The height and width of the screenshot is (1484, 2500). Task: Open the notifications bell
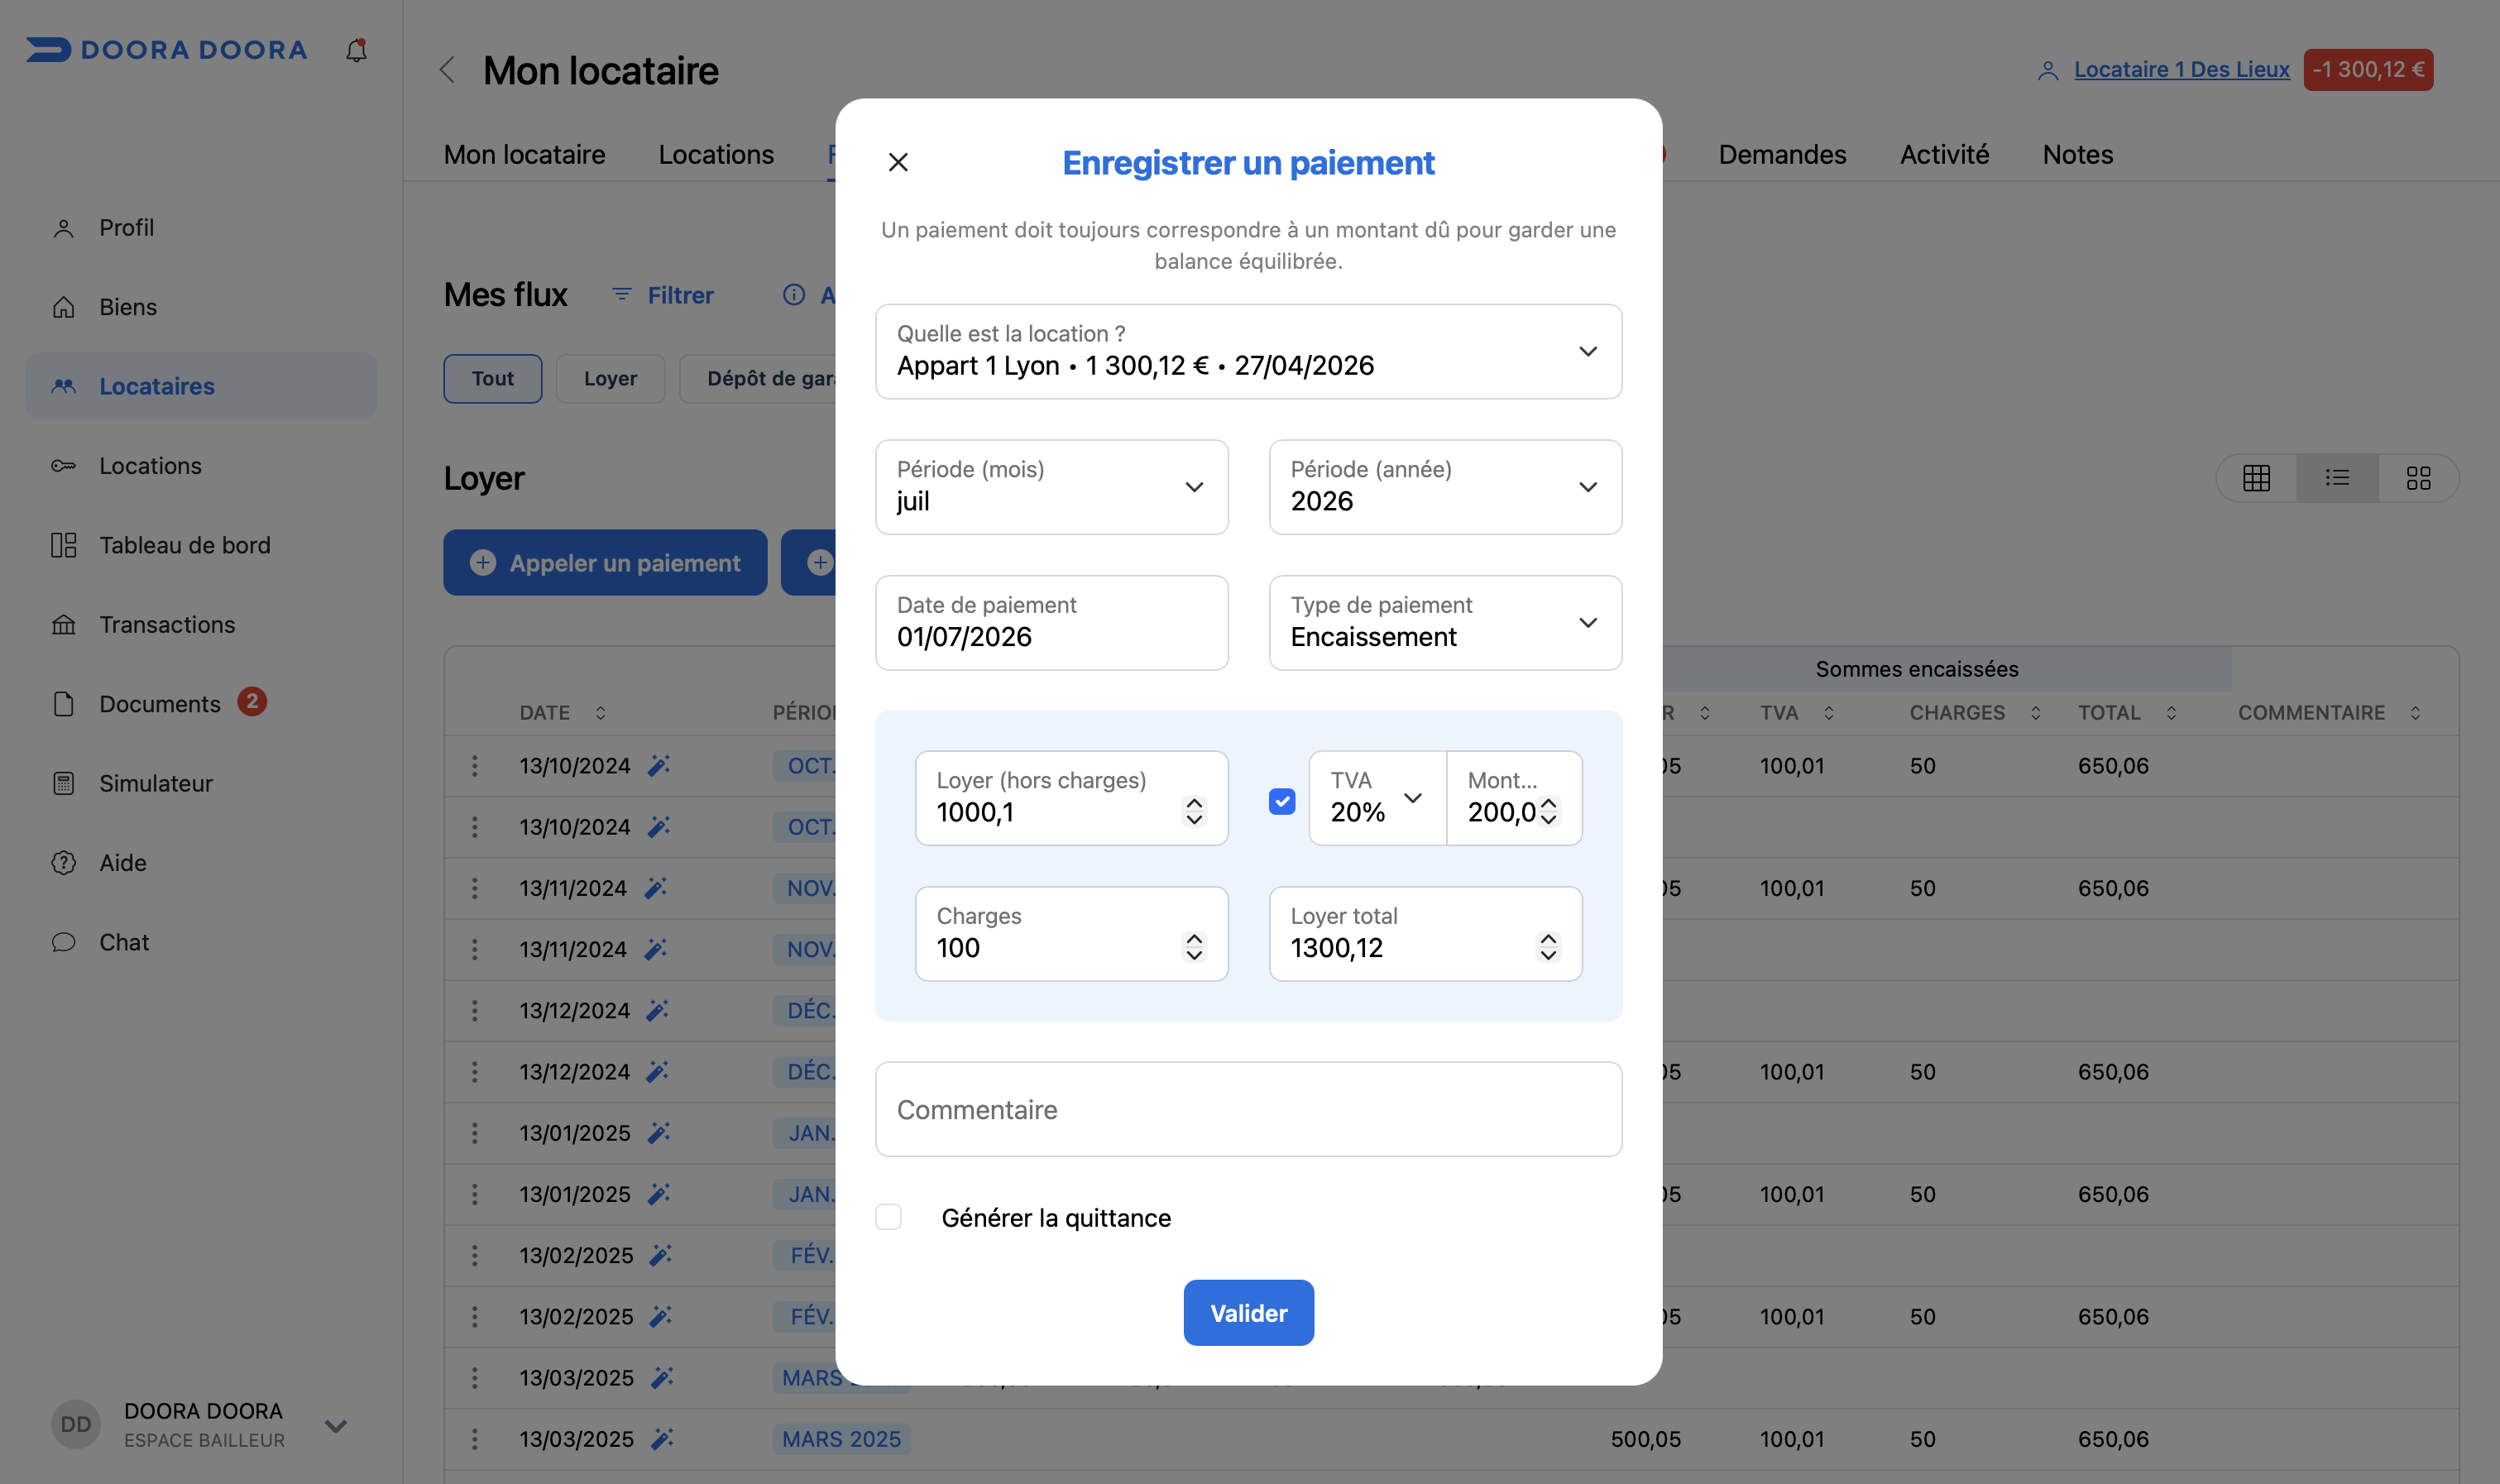tap(356, 49)
